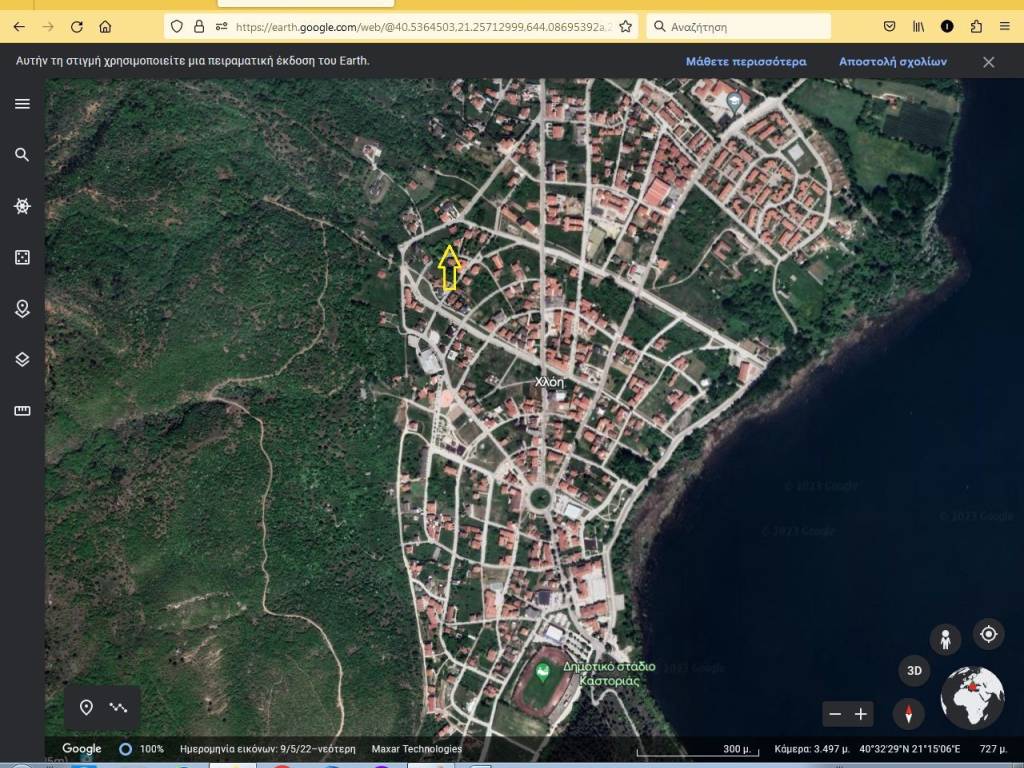Screen dimensions: 1024x768
Task: Open the Google Earth hamburger menu
Action: [x=22, y=104]
